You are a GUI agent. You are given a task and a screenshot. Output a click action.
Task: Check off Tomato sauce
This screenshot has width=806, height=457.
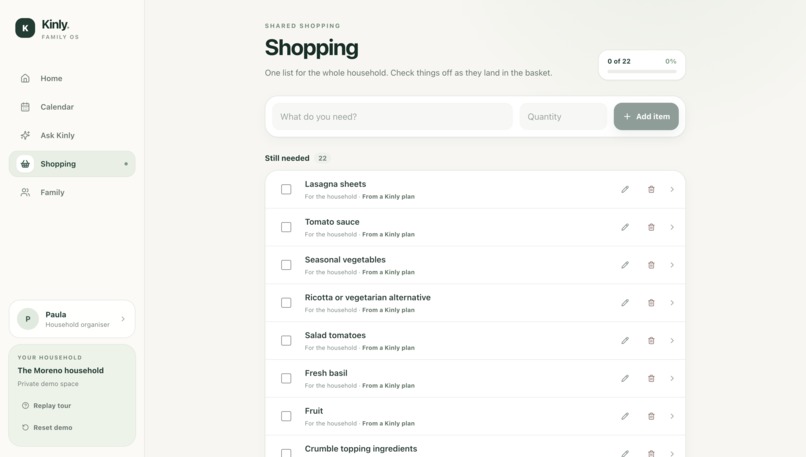pyautogui.click(x=286, y=227)
